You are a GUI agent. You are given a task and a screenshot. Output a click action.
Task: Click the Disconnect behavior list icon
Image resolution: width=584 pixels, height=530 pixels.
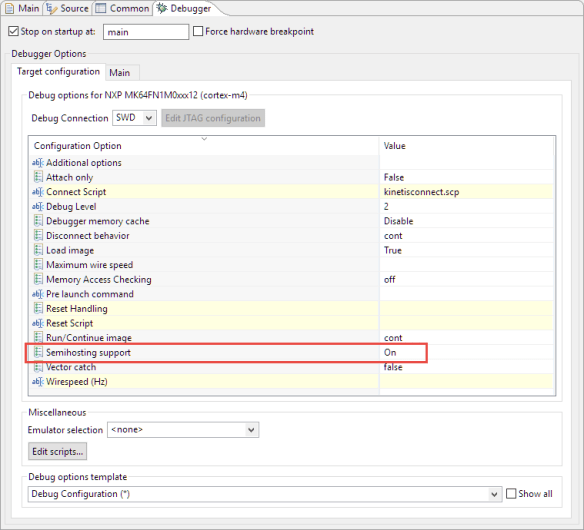(x=38, y=235)
